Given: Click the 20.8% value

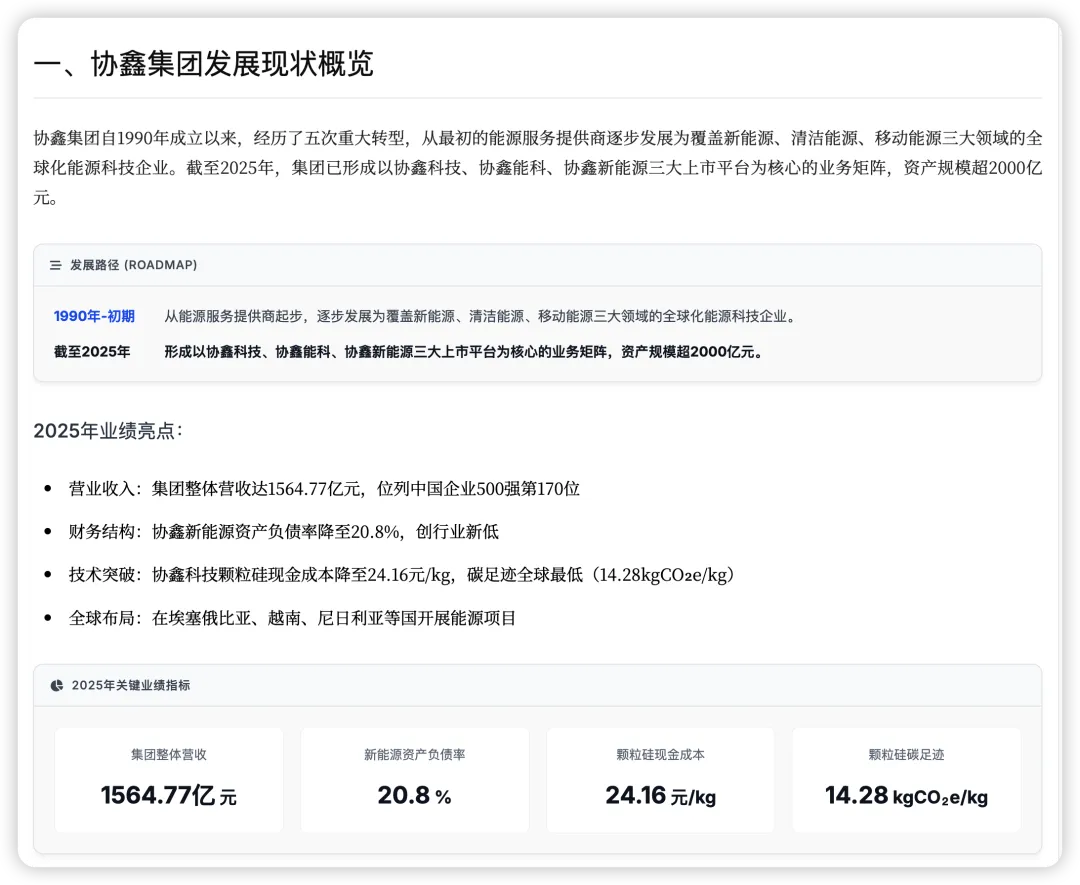Looking at the screenshot, I should pos(415,795).
